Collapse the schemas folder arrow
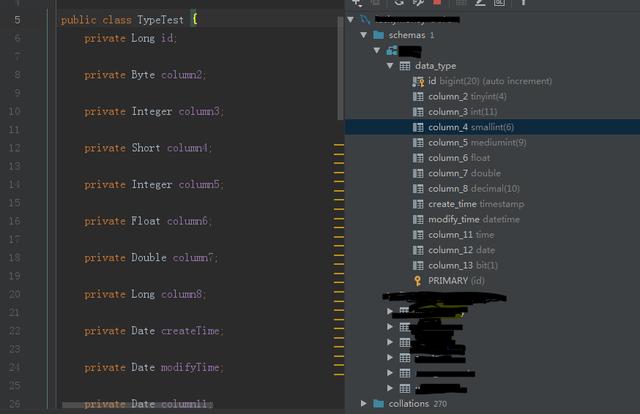Viewport: 640px width, 414px height. 364,35
